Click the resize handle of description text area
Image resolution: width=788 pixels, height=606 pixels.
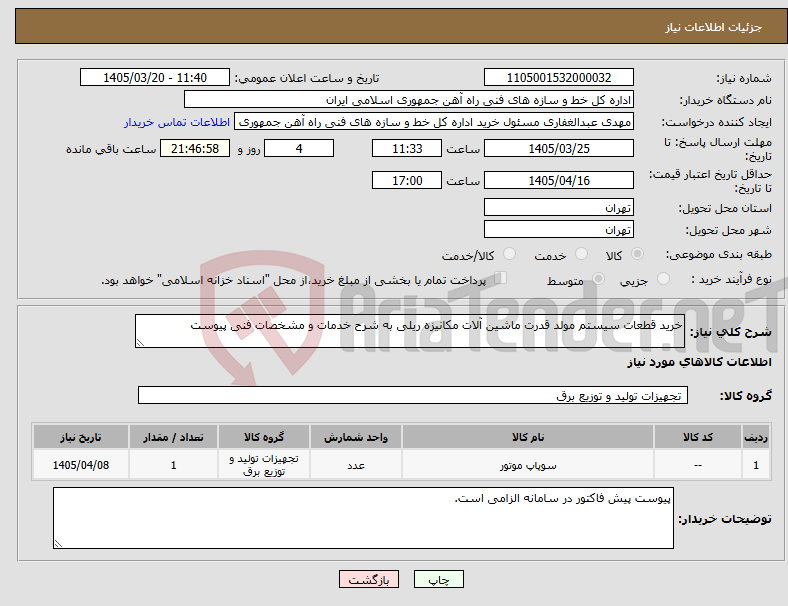[x=140, y=343]
